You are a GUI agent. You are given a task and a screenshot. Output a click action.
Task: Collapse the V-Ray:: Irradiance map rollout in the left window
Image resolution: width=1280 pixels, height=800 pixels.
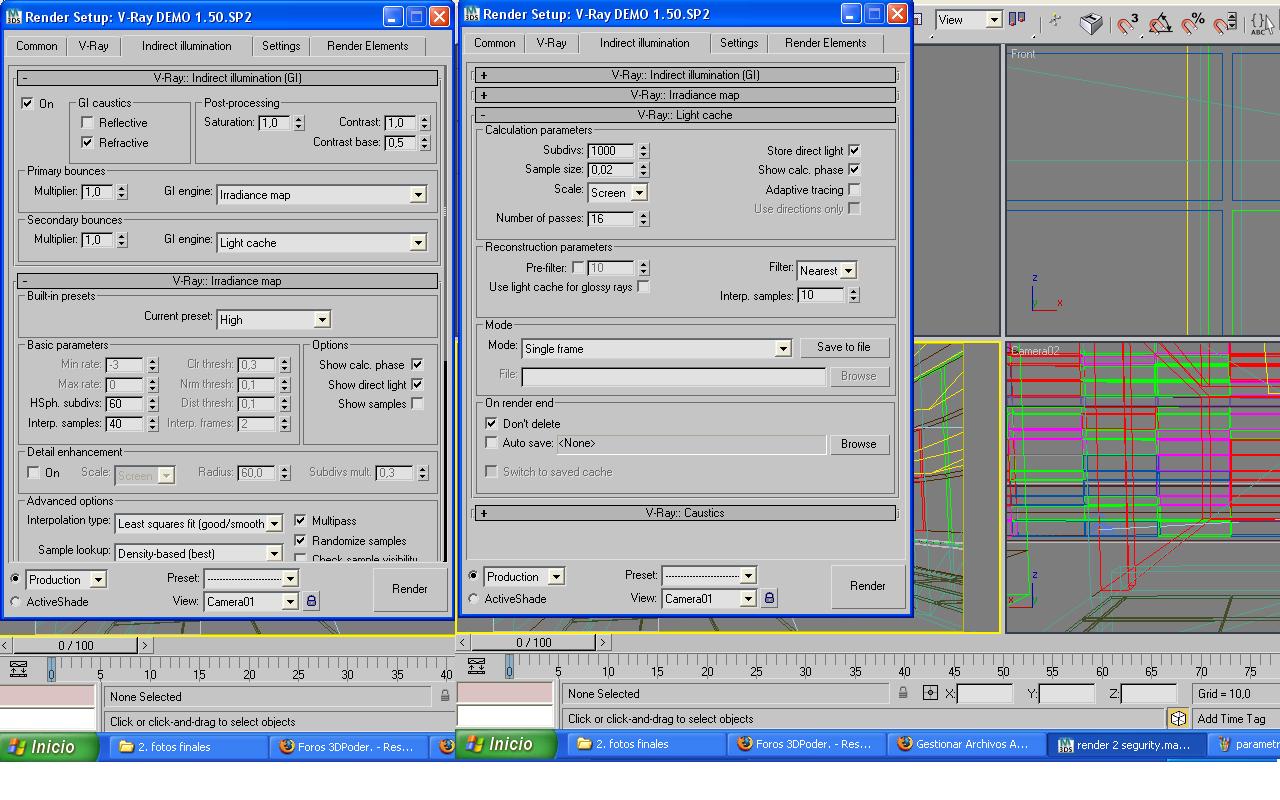pyautogui.click(x=227, y=281)
